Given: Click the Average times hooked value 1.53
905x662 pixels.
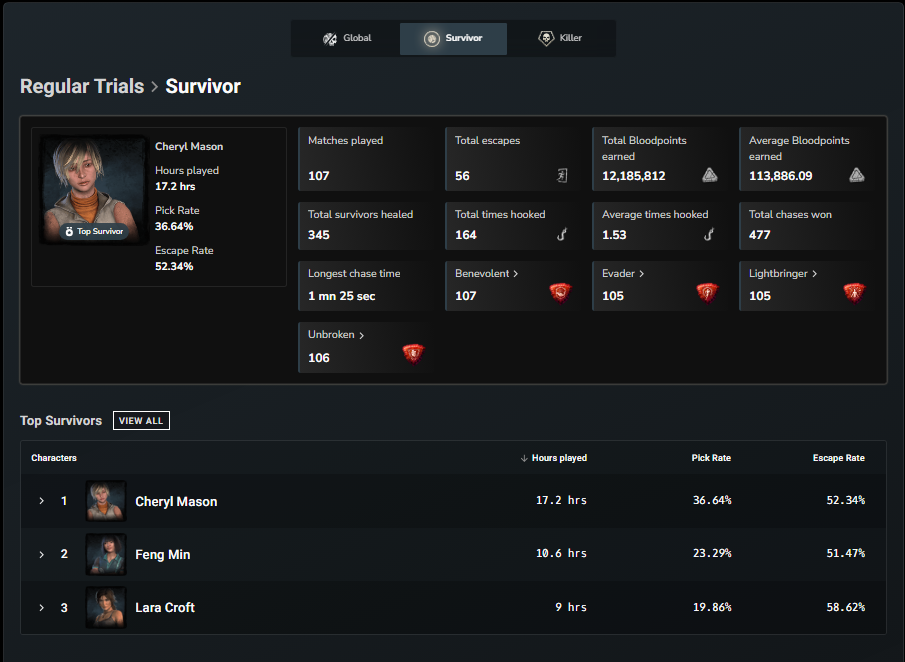Looking at the screenshot, I should [614, 235].
